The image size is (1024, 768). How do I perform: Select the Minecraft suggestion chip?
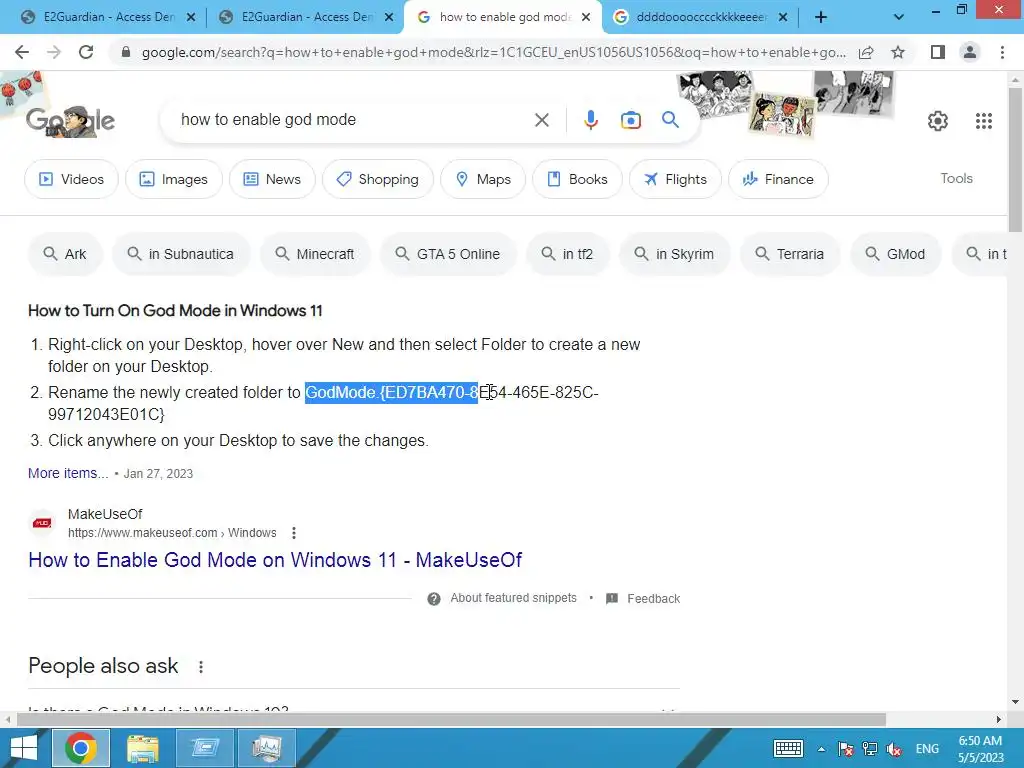tap(315, 254)
